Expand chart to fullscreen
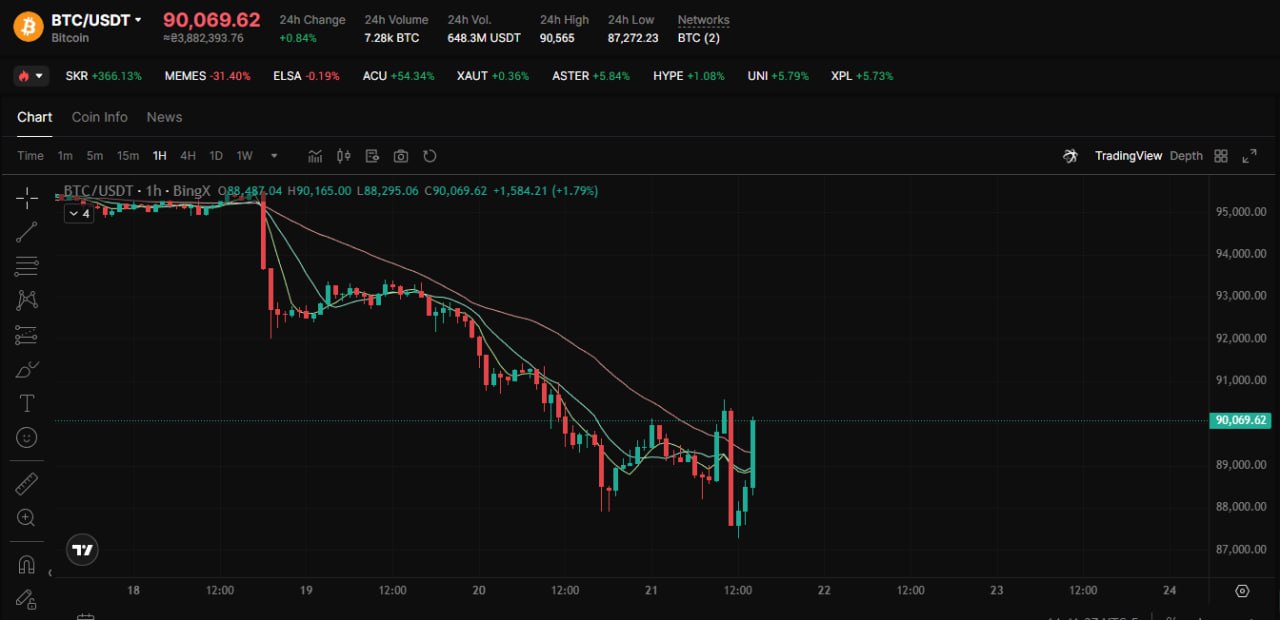 point(1249,156)
